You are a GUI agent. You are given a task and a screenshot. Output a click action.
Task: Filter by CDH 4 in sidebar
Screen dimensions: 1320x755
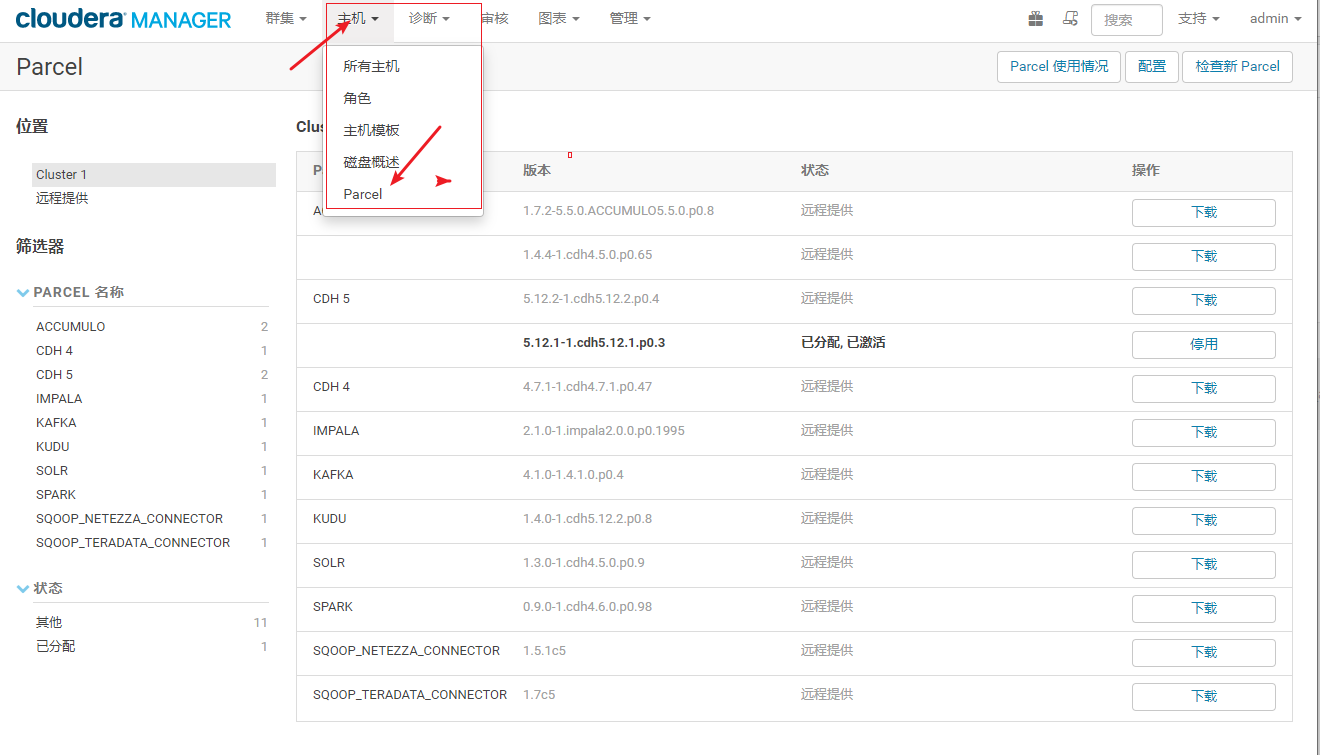coord(54,350)
